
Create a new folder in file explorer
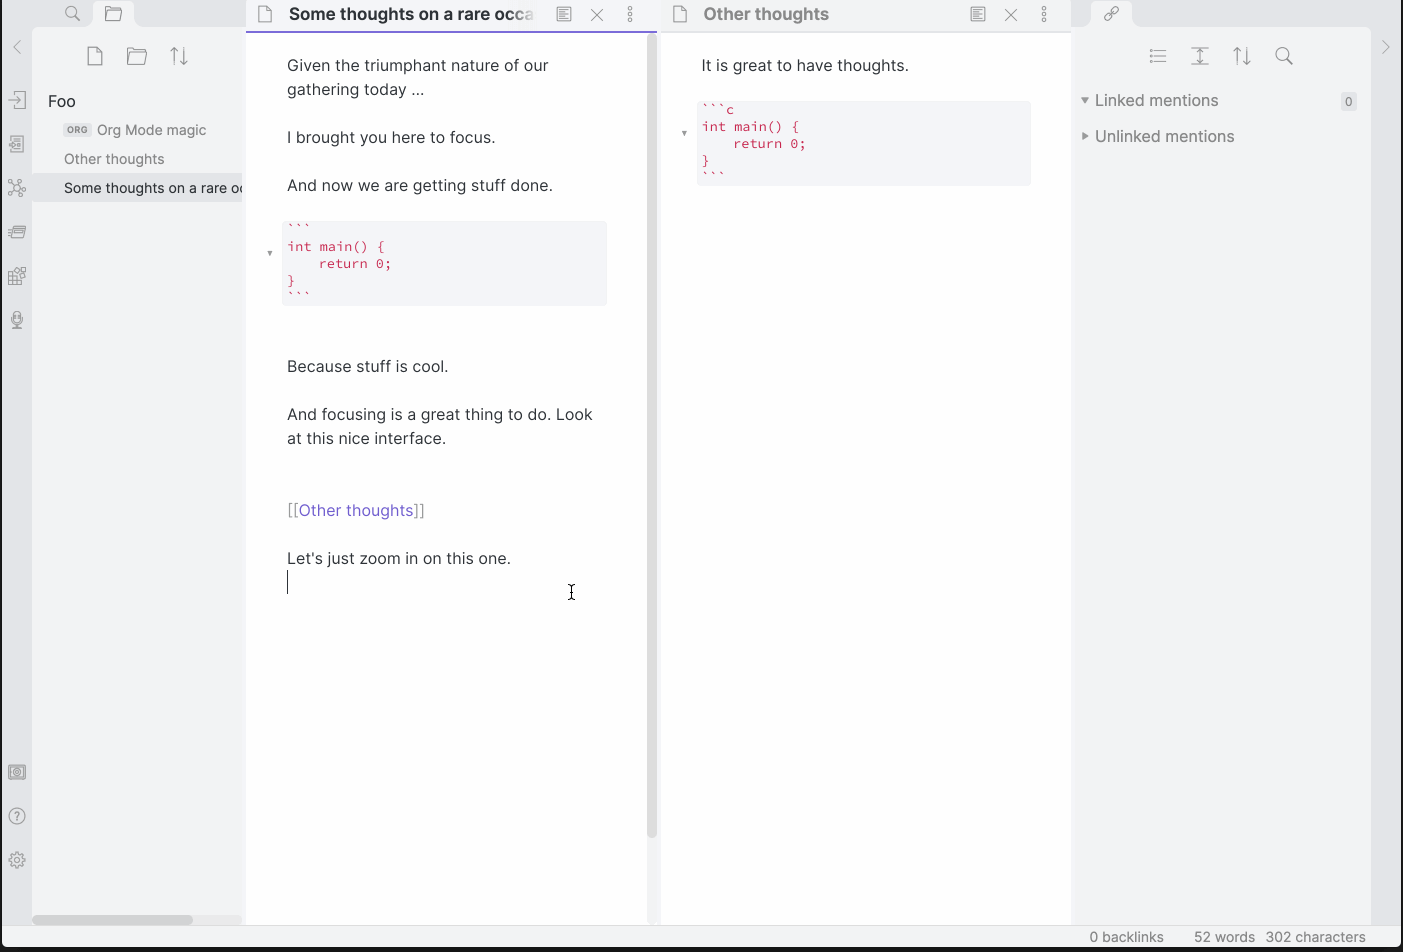pos(137,56)
